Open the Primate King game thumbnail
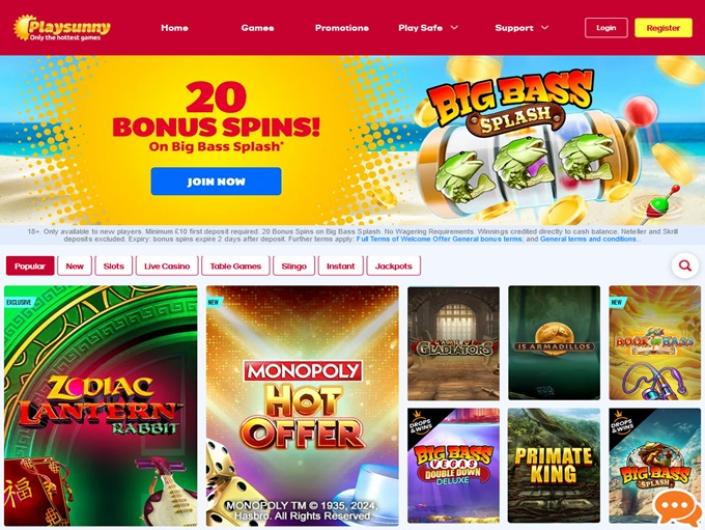705x530 pixels. [554, 465]
